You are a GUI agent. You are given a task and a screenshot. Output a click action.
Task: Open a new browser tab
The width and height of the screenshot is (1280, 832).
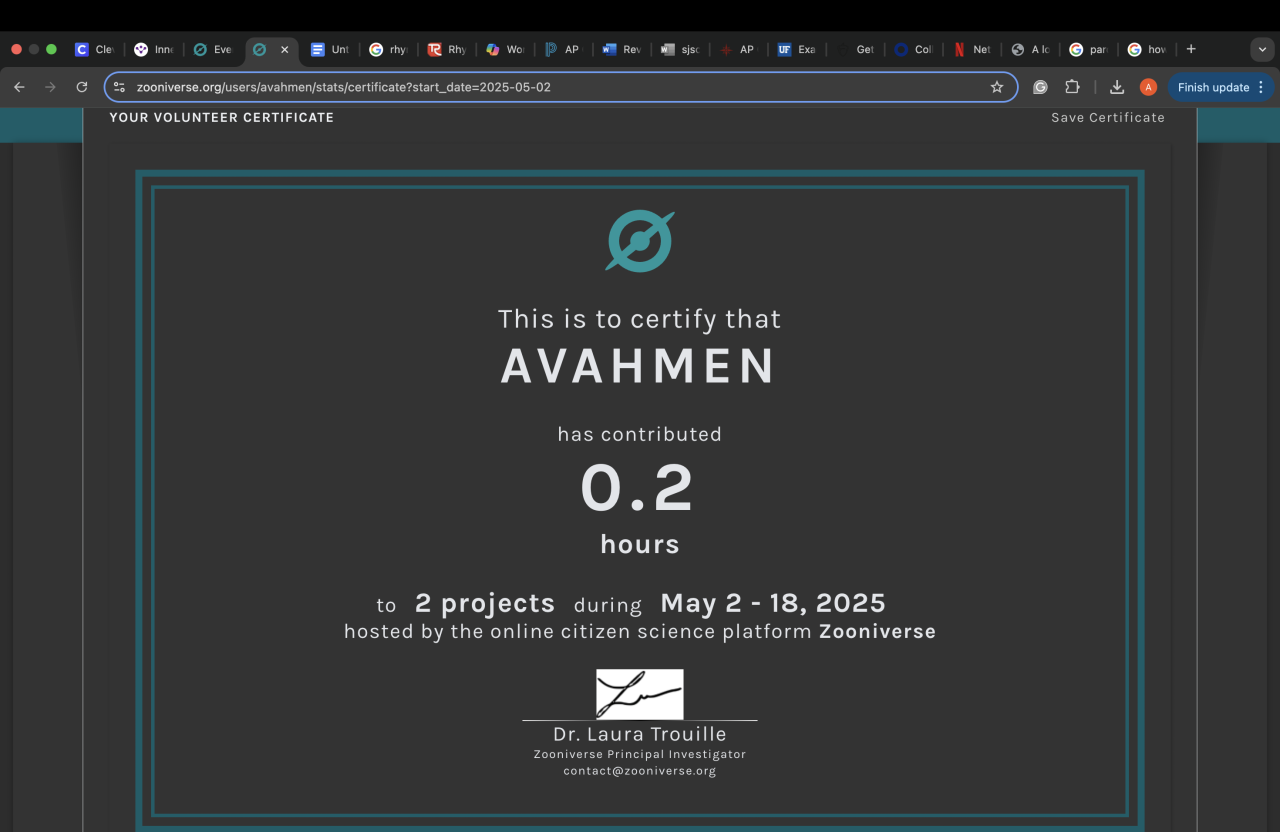(1191, 49)
